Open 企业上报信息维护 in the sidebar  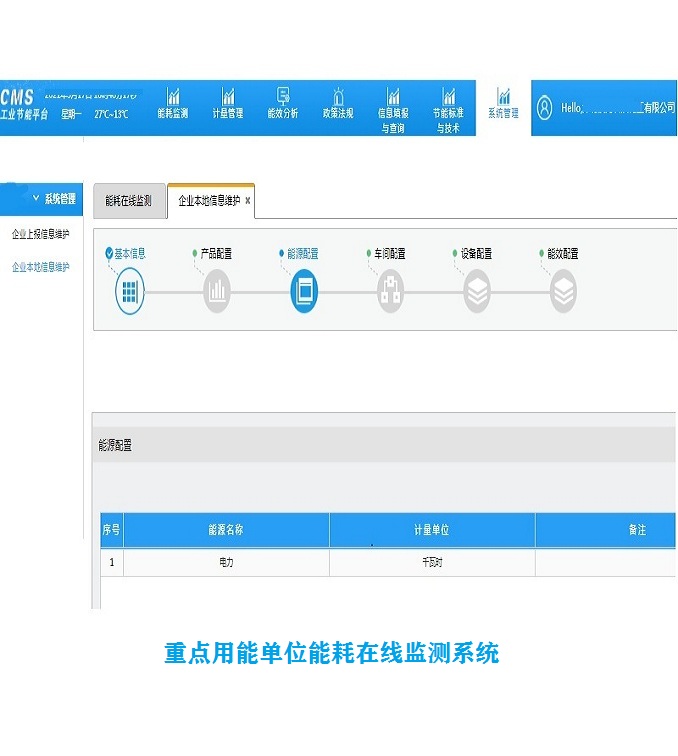(x=41, y=234)
